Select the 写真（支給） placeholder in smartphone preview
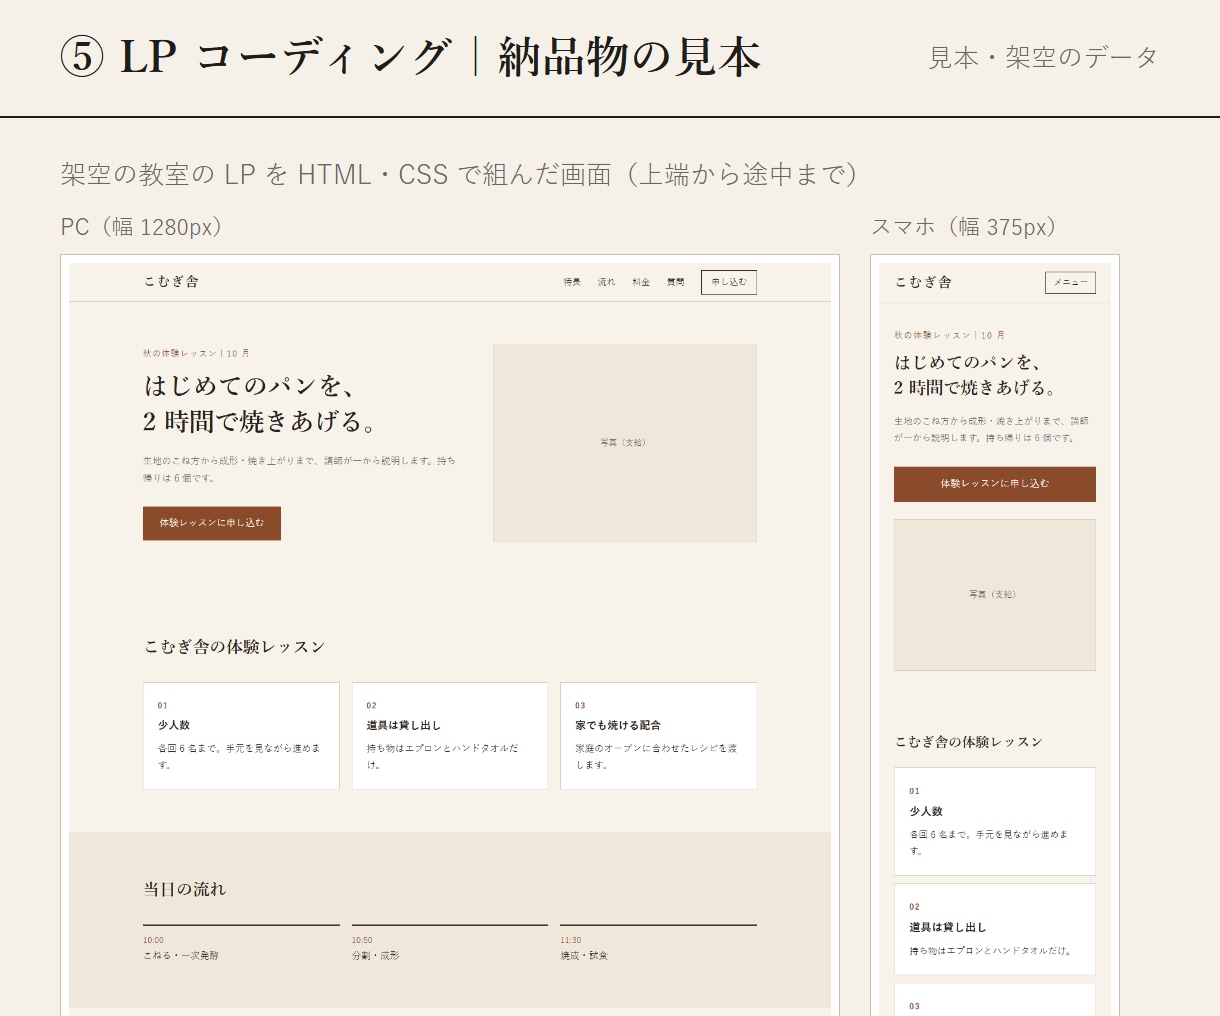This screenshot has height=1016, width=1220. click(995, 595)
